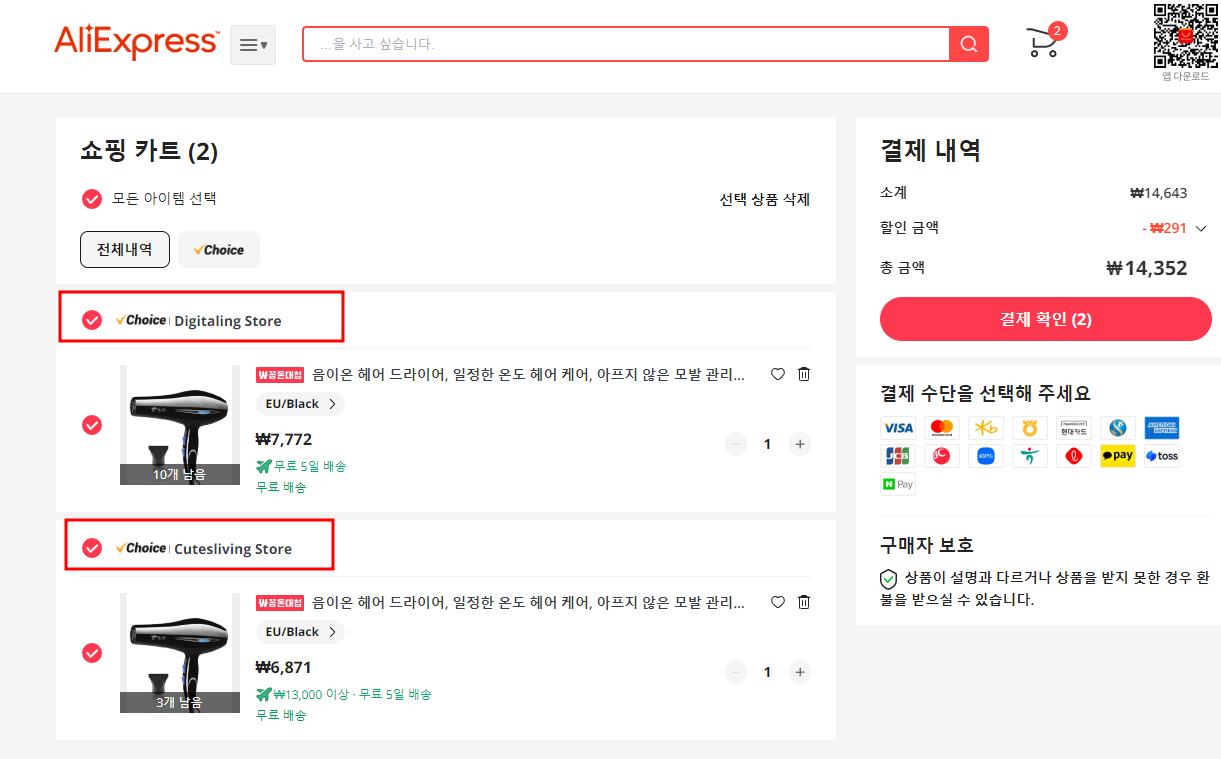
Task: Select the JCB payment icon
Action: pos(898,456)
